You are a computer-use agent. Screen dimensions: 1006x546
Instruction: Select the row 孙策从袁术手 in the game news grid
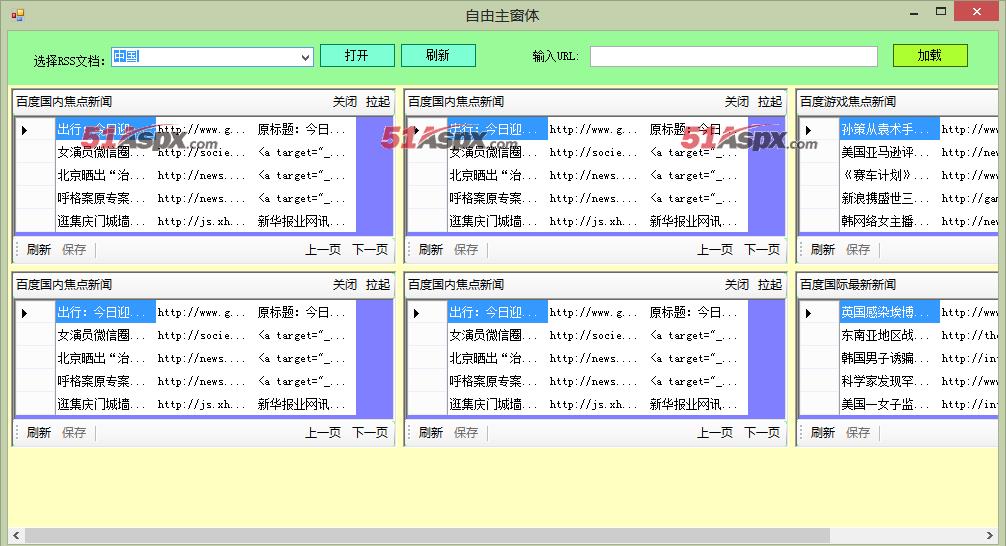point(889,130)
